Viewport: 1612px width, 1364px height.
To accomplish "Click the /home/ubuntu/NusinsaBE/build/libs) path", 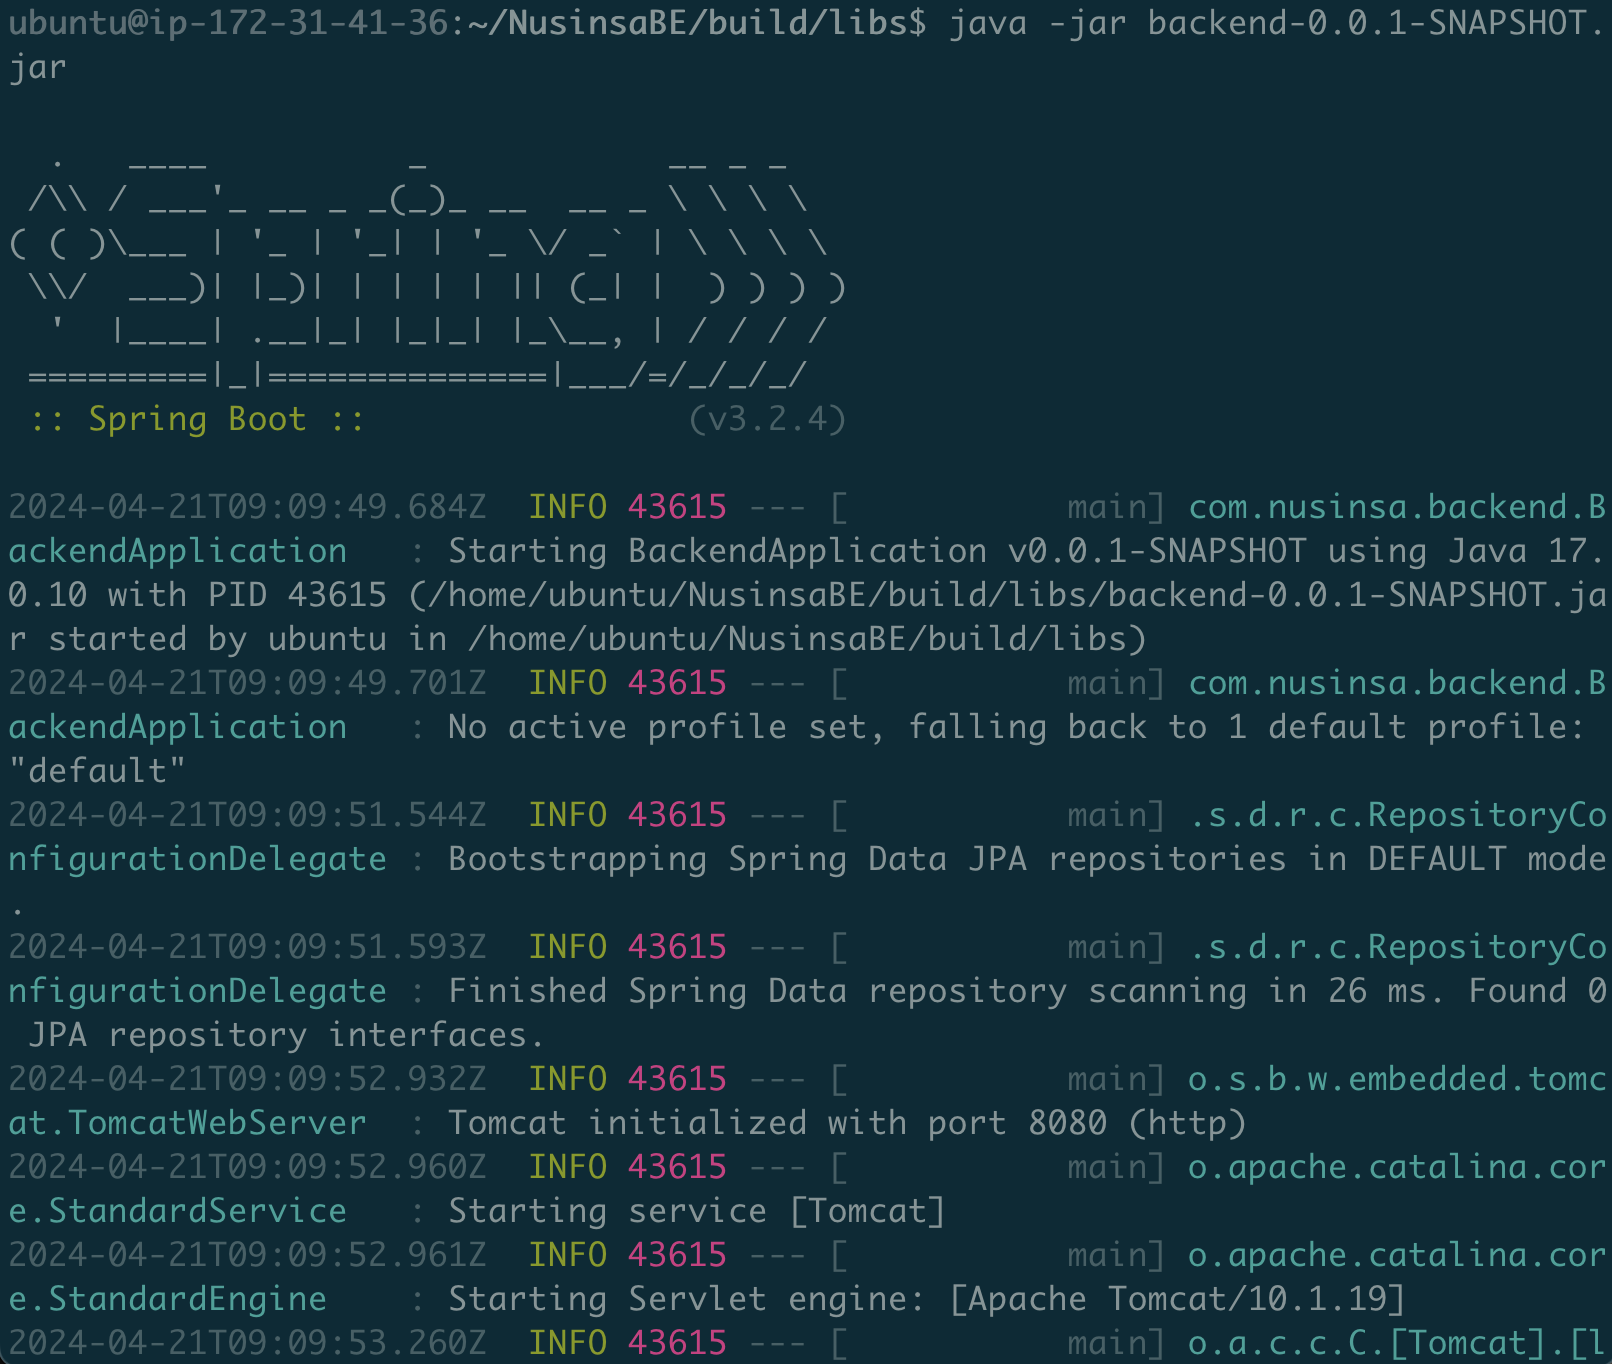I will click(x=807, y=639).
